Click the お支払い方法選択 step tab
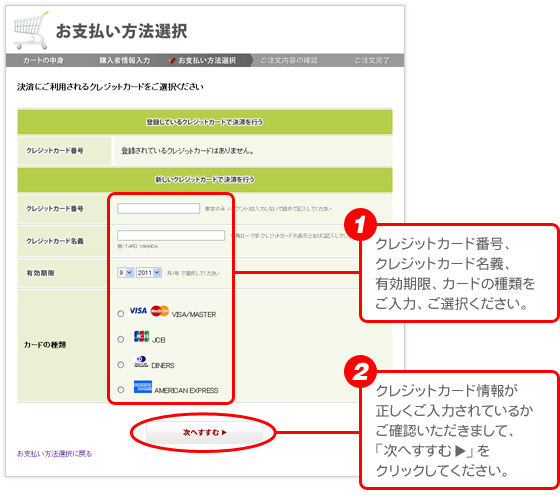The image size is (560, 495). coord(207,60)
